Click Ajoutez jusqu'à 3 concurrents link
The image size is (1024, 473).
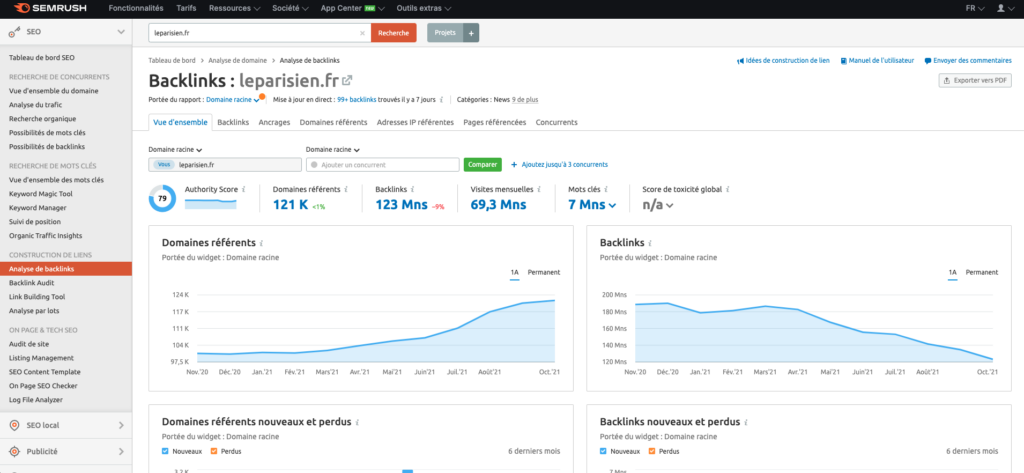coord(559,165)
